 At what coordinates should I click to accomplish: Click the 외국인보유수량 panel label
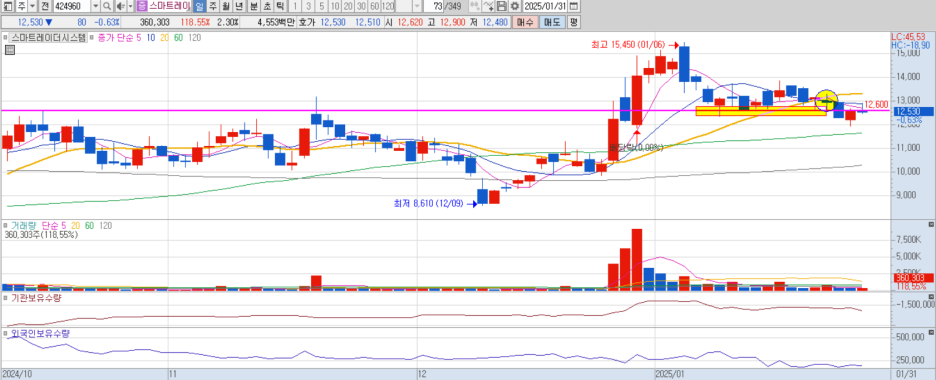coord(40,333)
